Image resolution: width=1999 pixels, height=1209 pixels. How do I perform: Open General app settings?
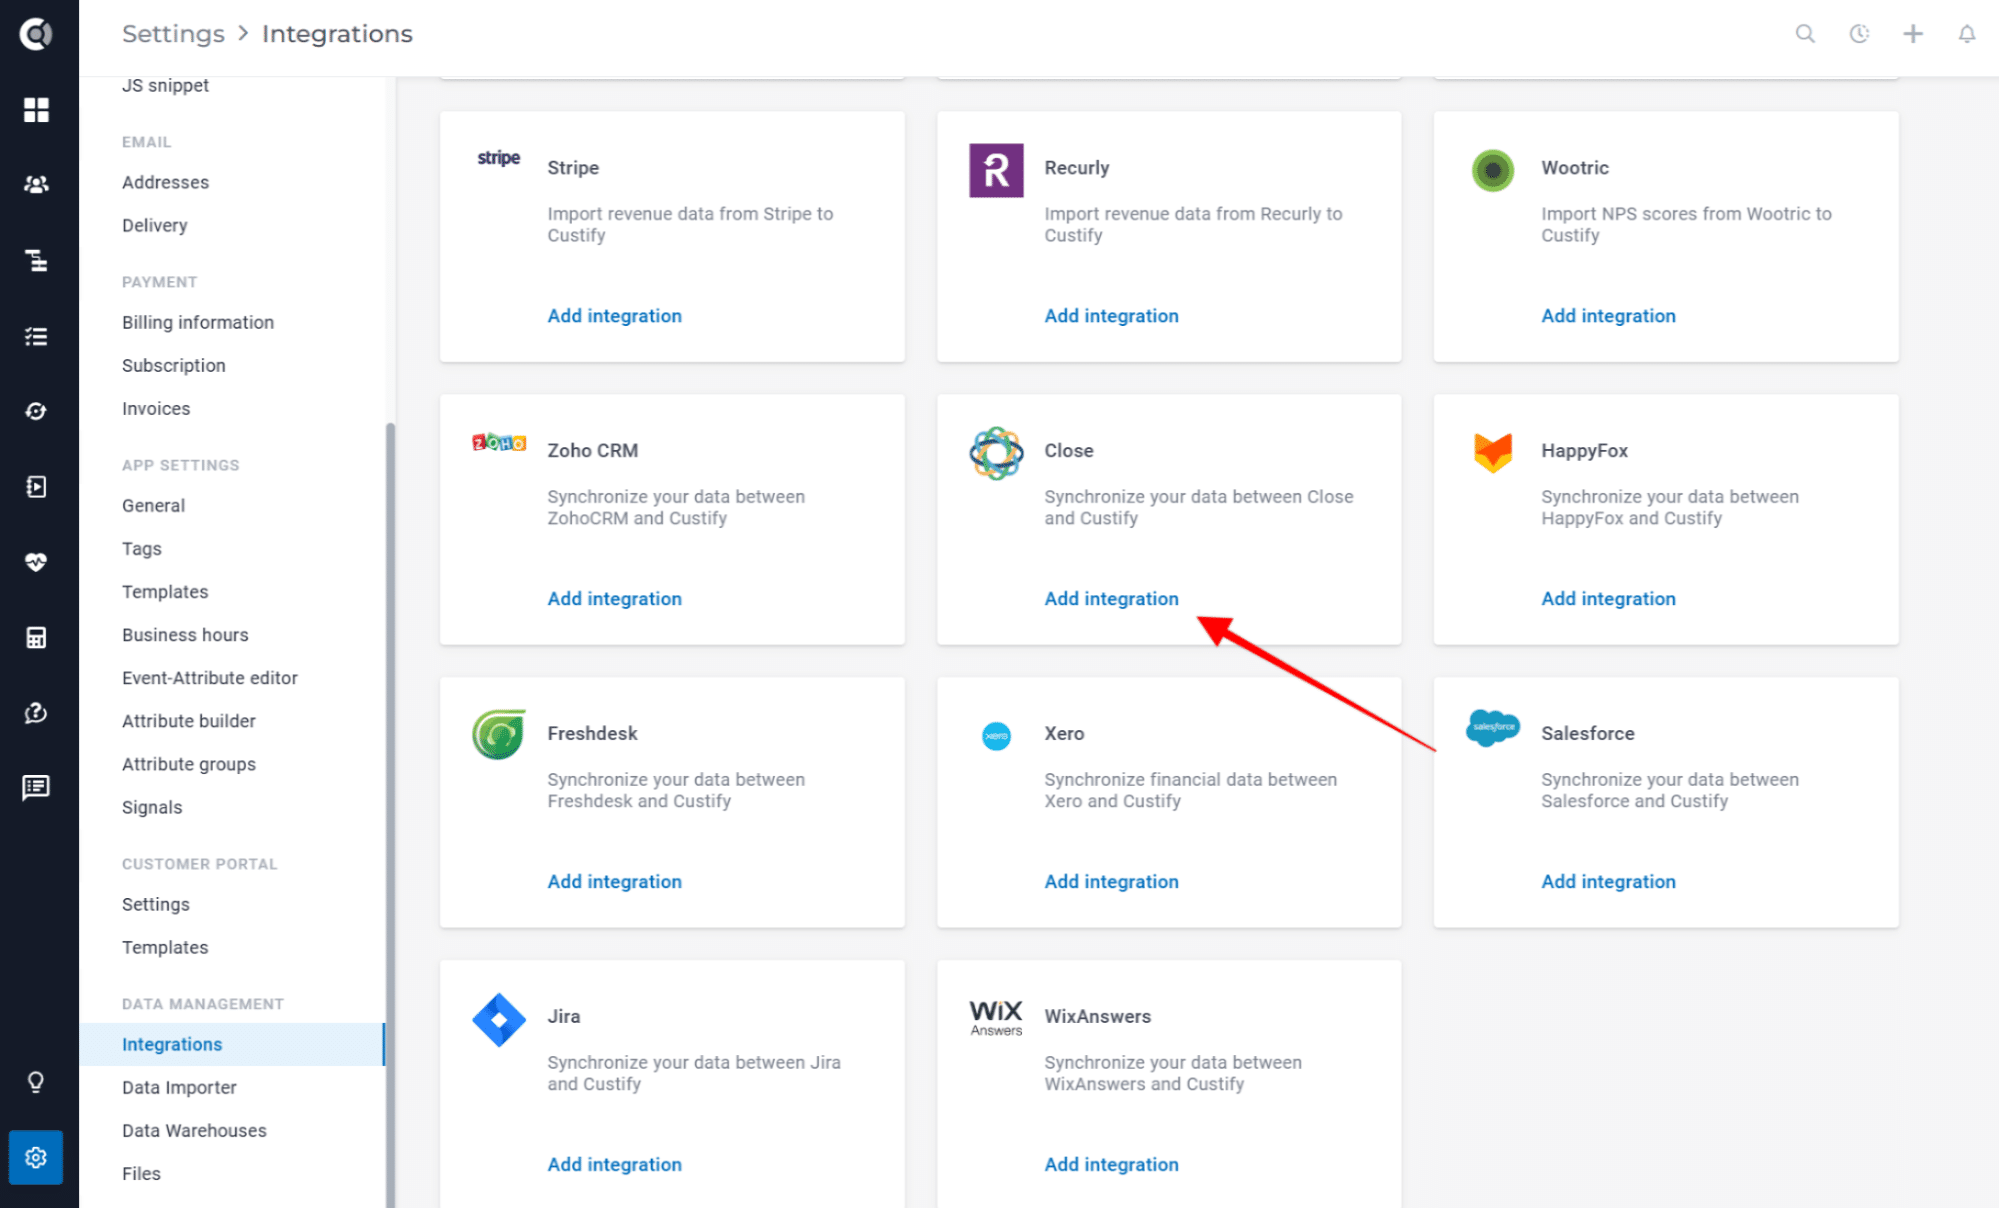(153, 506)
